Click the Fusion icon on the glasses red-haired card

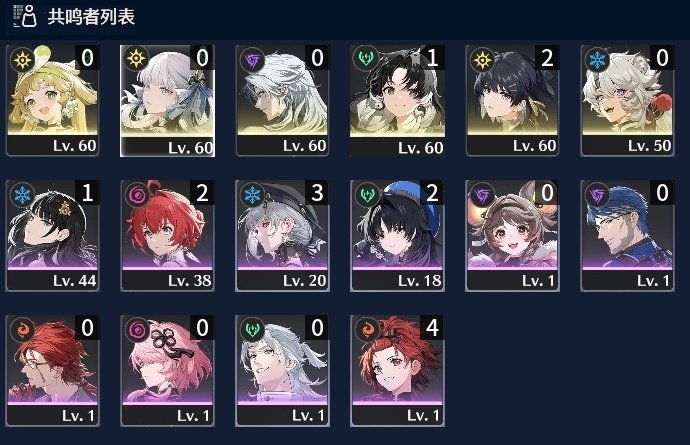click(x=22, y=329)
